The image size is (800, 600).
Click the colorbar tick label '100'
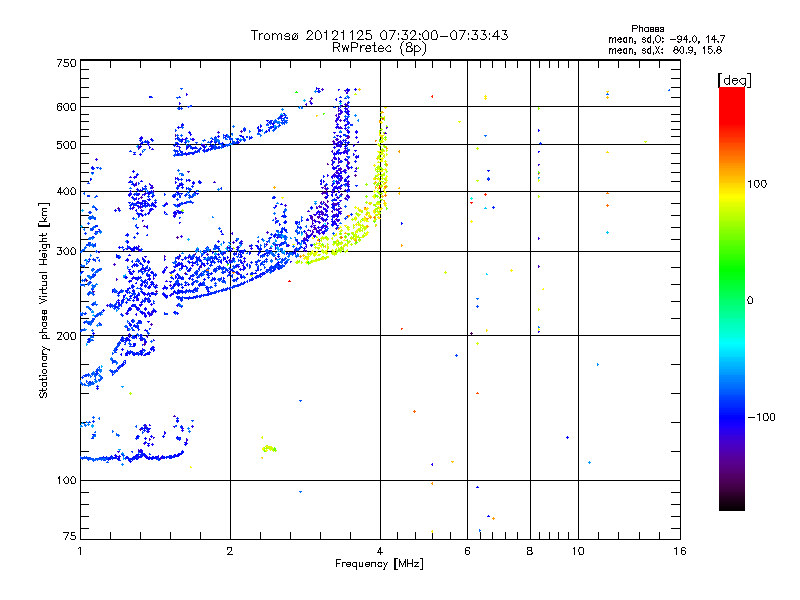tap(757, 184)
